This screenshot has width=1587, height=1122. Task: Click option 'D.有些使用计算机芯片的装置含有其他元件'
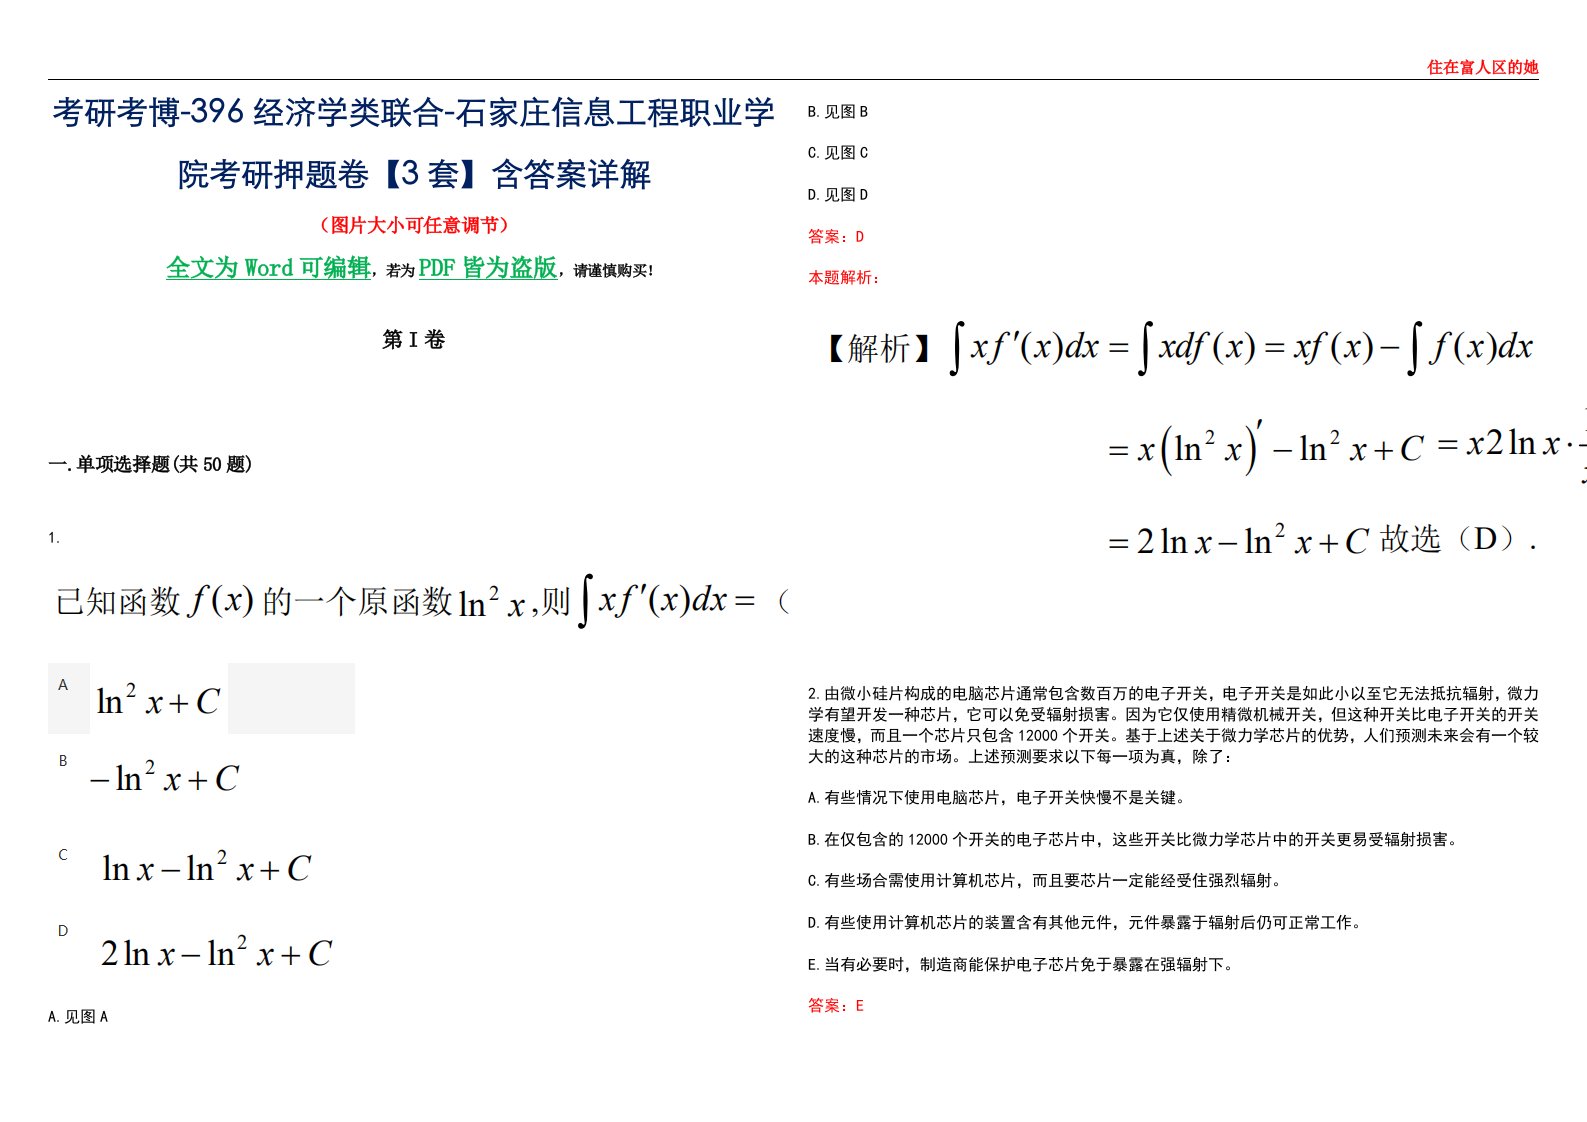(x=1086, y=923)
